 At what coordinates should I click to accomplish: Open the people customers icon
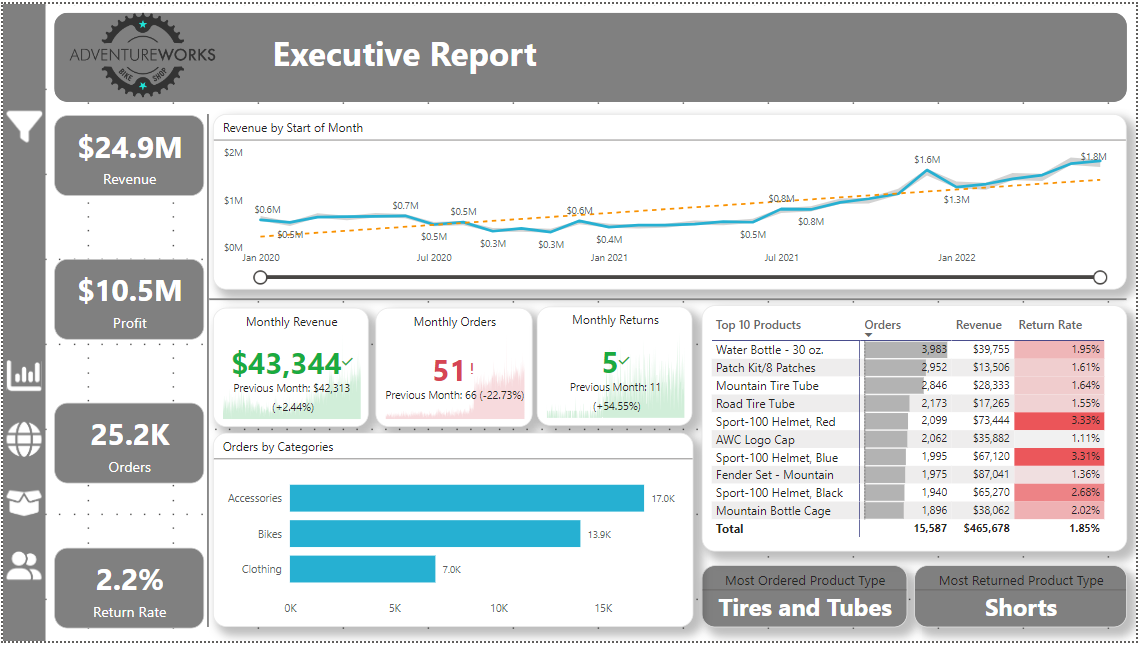coord(24,566)
